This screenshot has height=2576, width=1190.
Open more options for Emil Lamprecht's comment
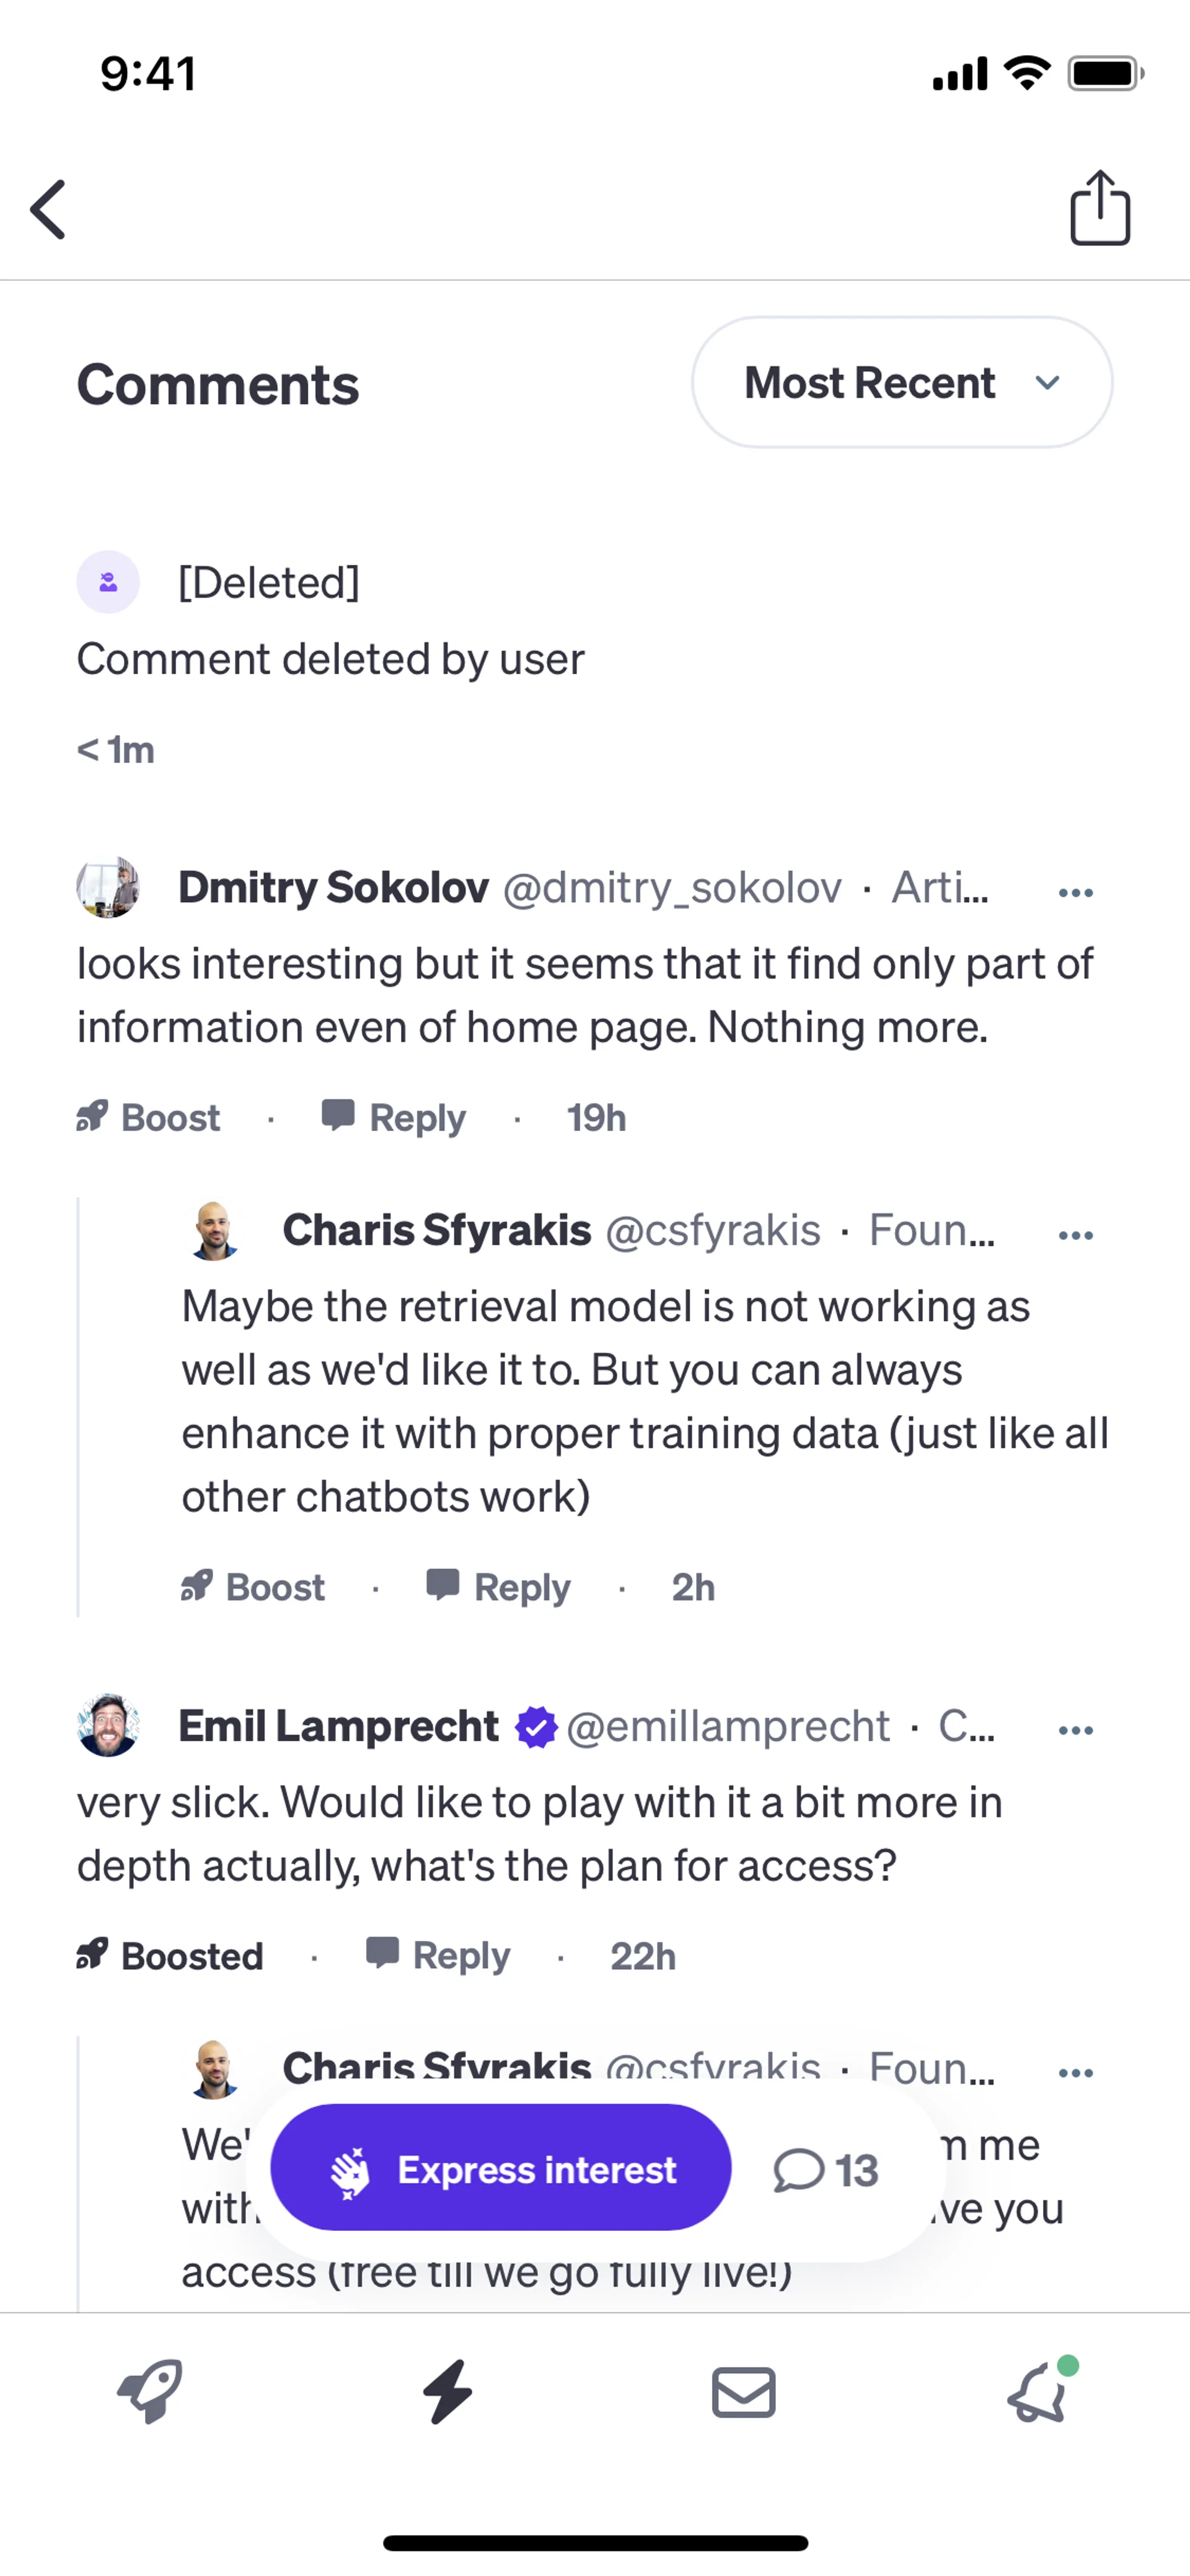tap(1075, 1730)
